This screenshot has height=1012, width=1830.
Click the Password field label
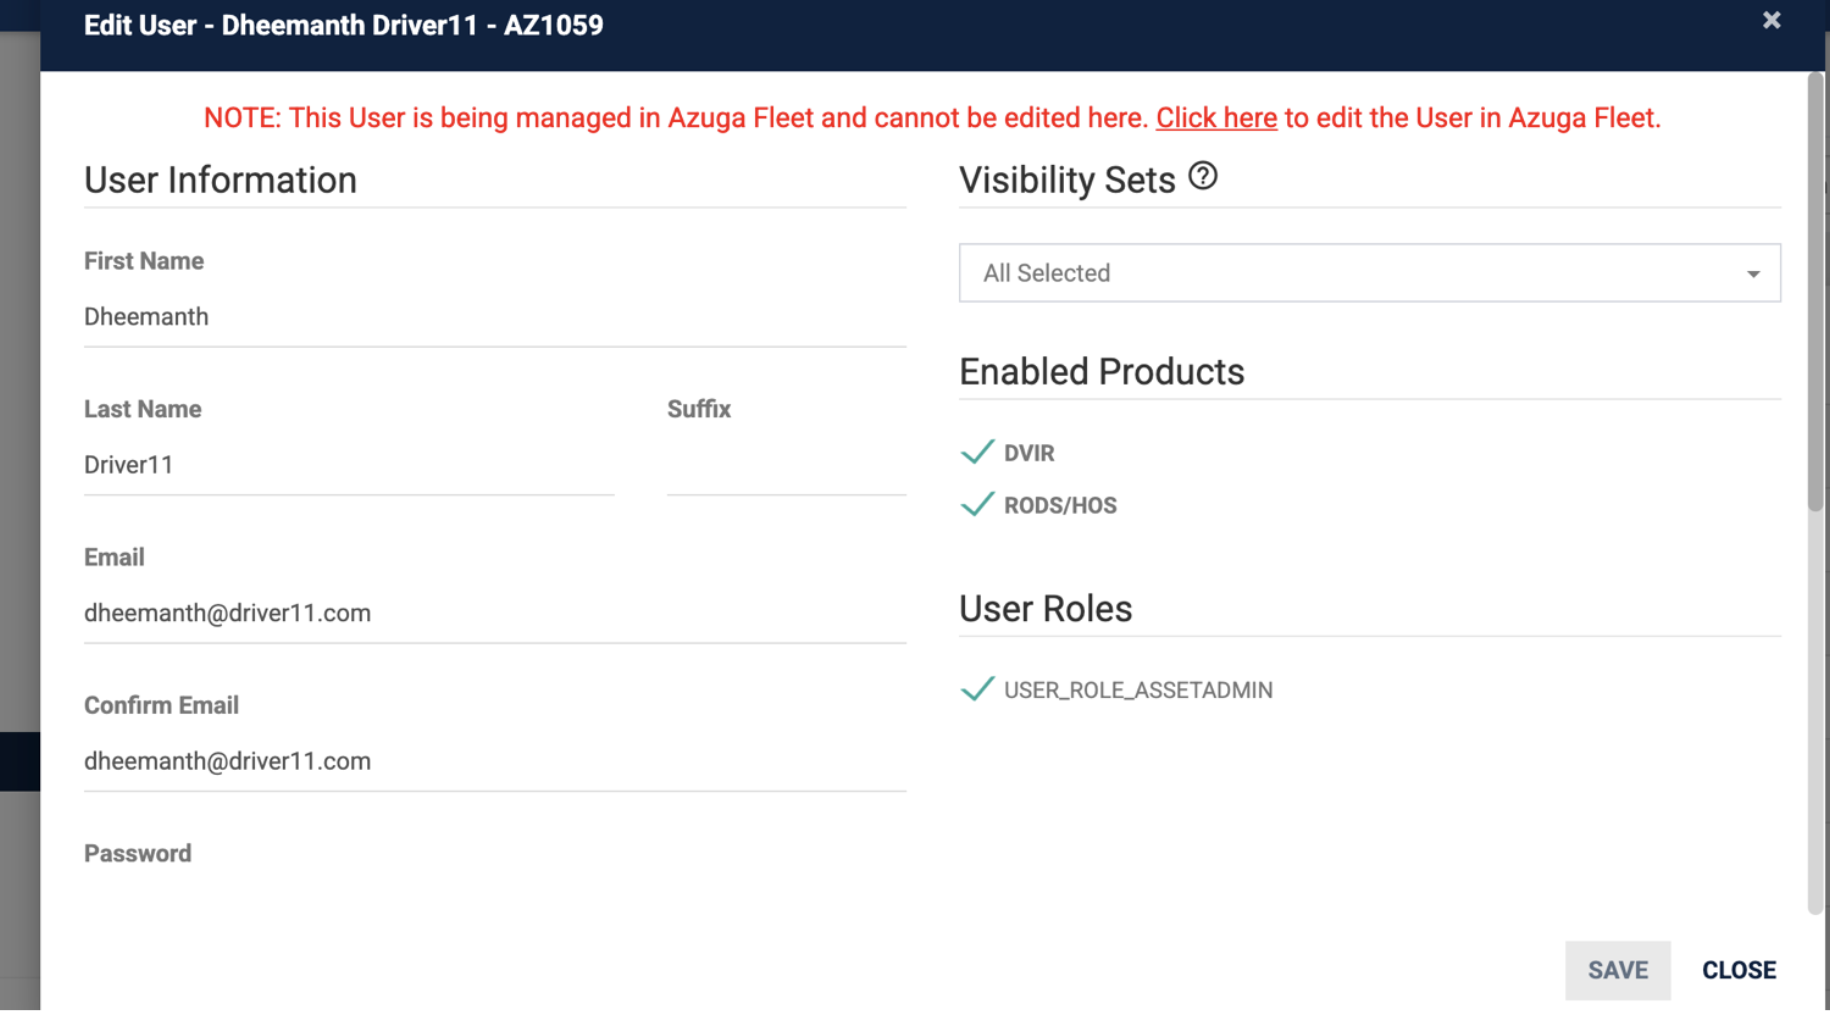click(138, 853)
